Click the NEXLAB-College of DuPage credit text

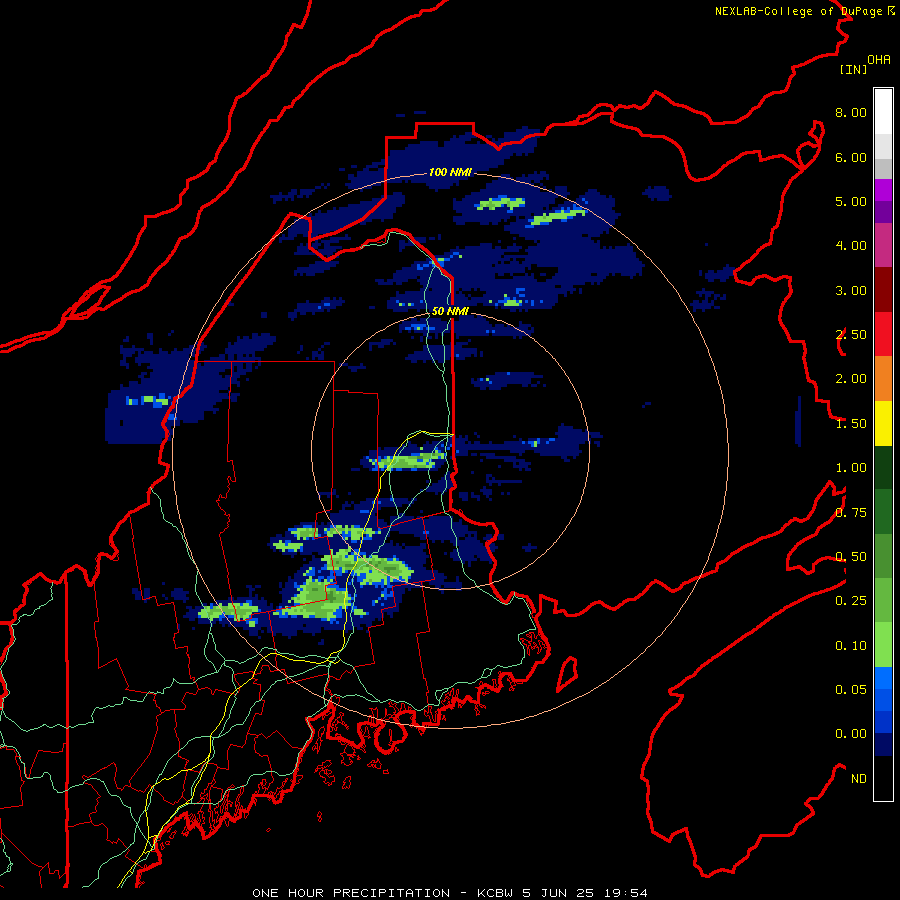point(804,11)
